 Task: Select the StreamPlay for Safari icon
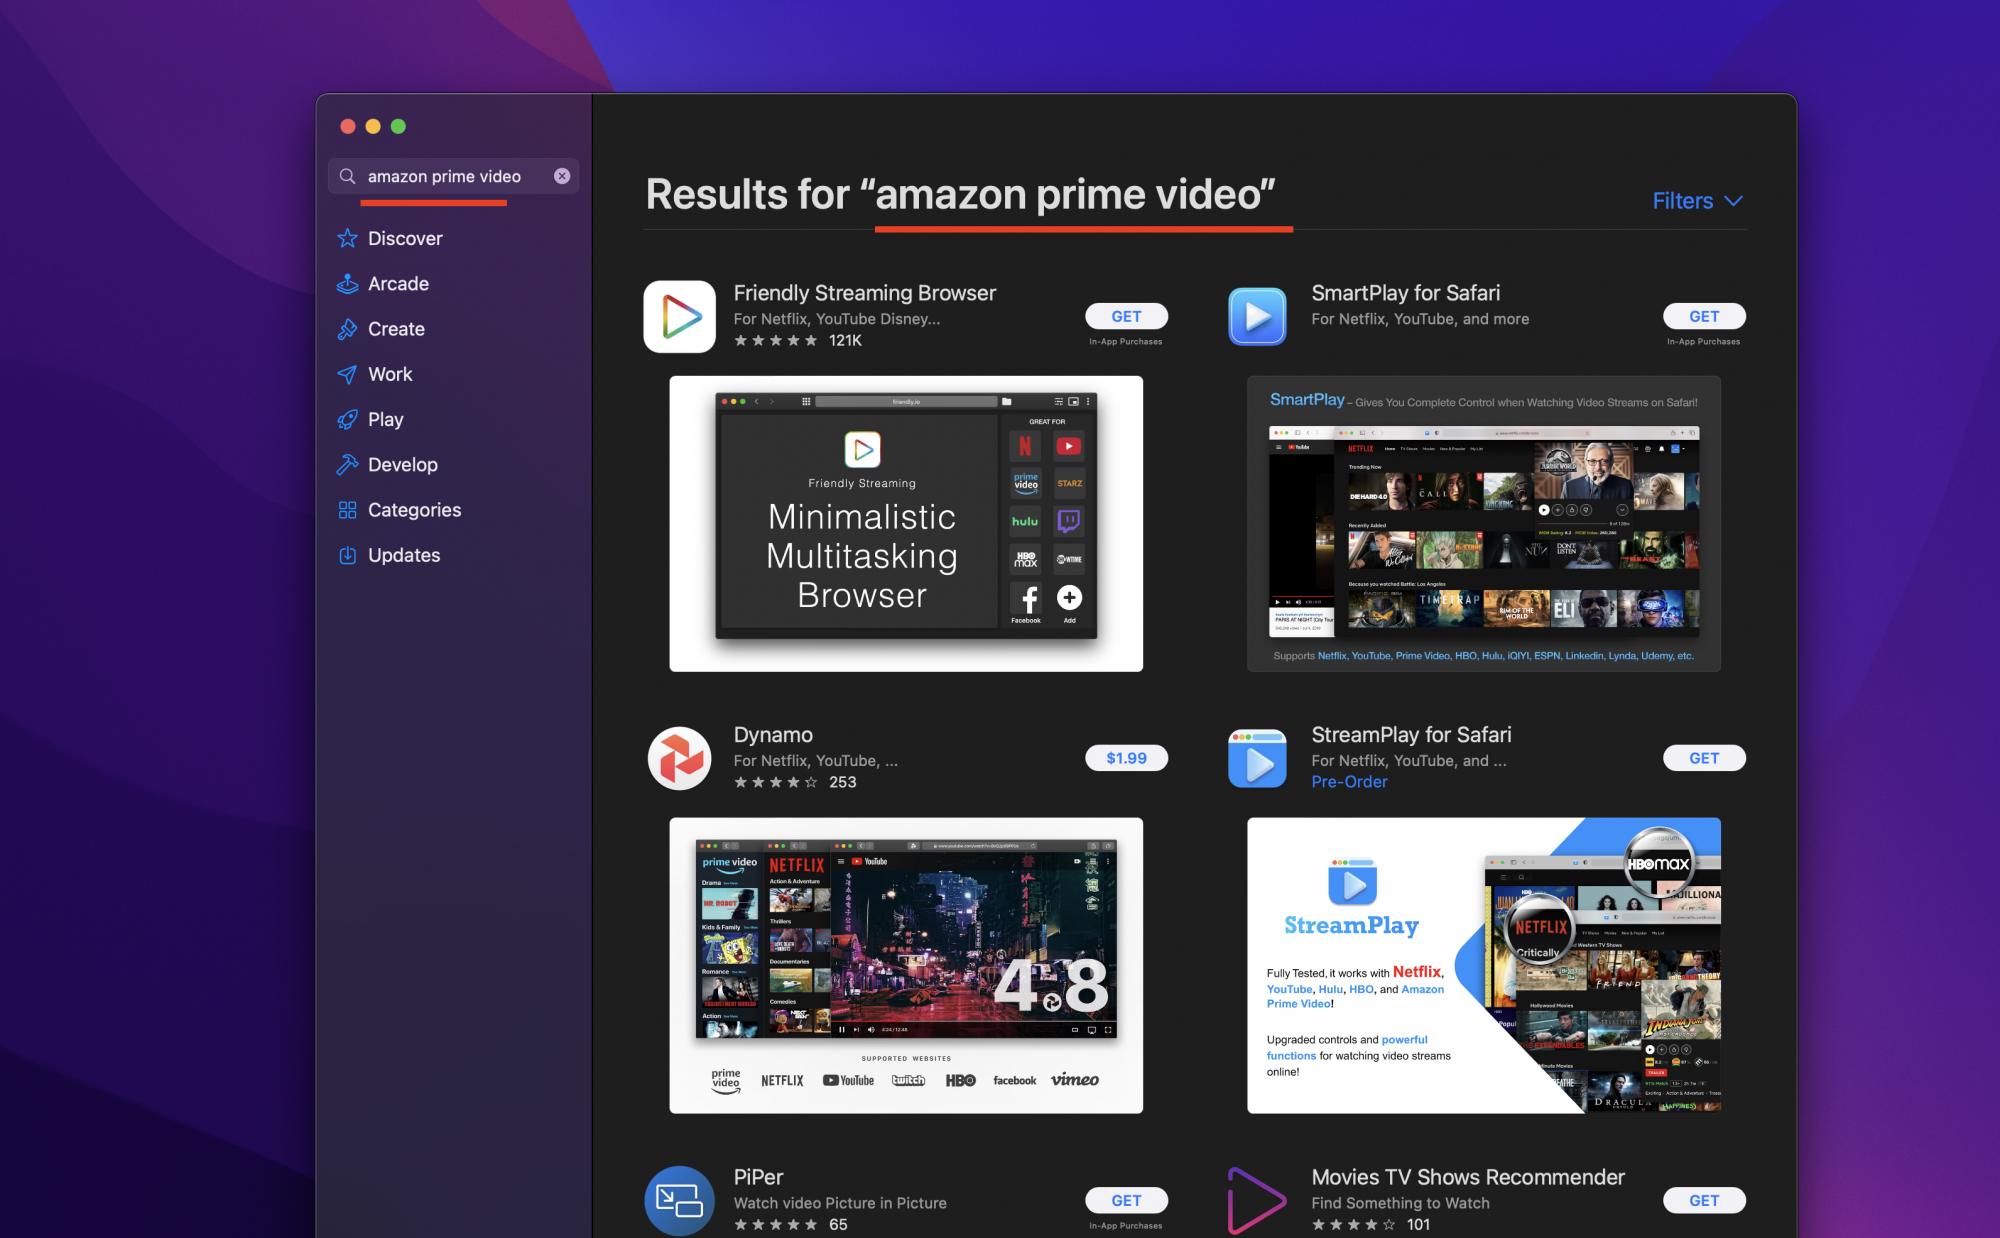pos(1257,758)
